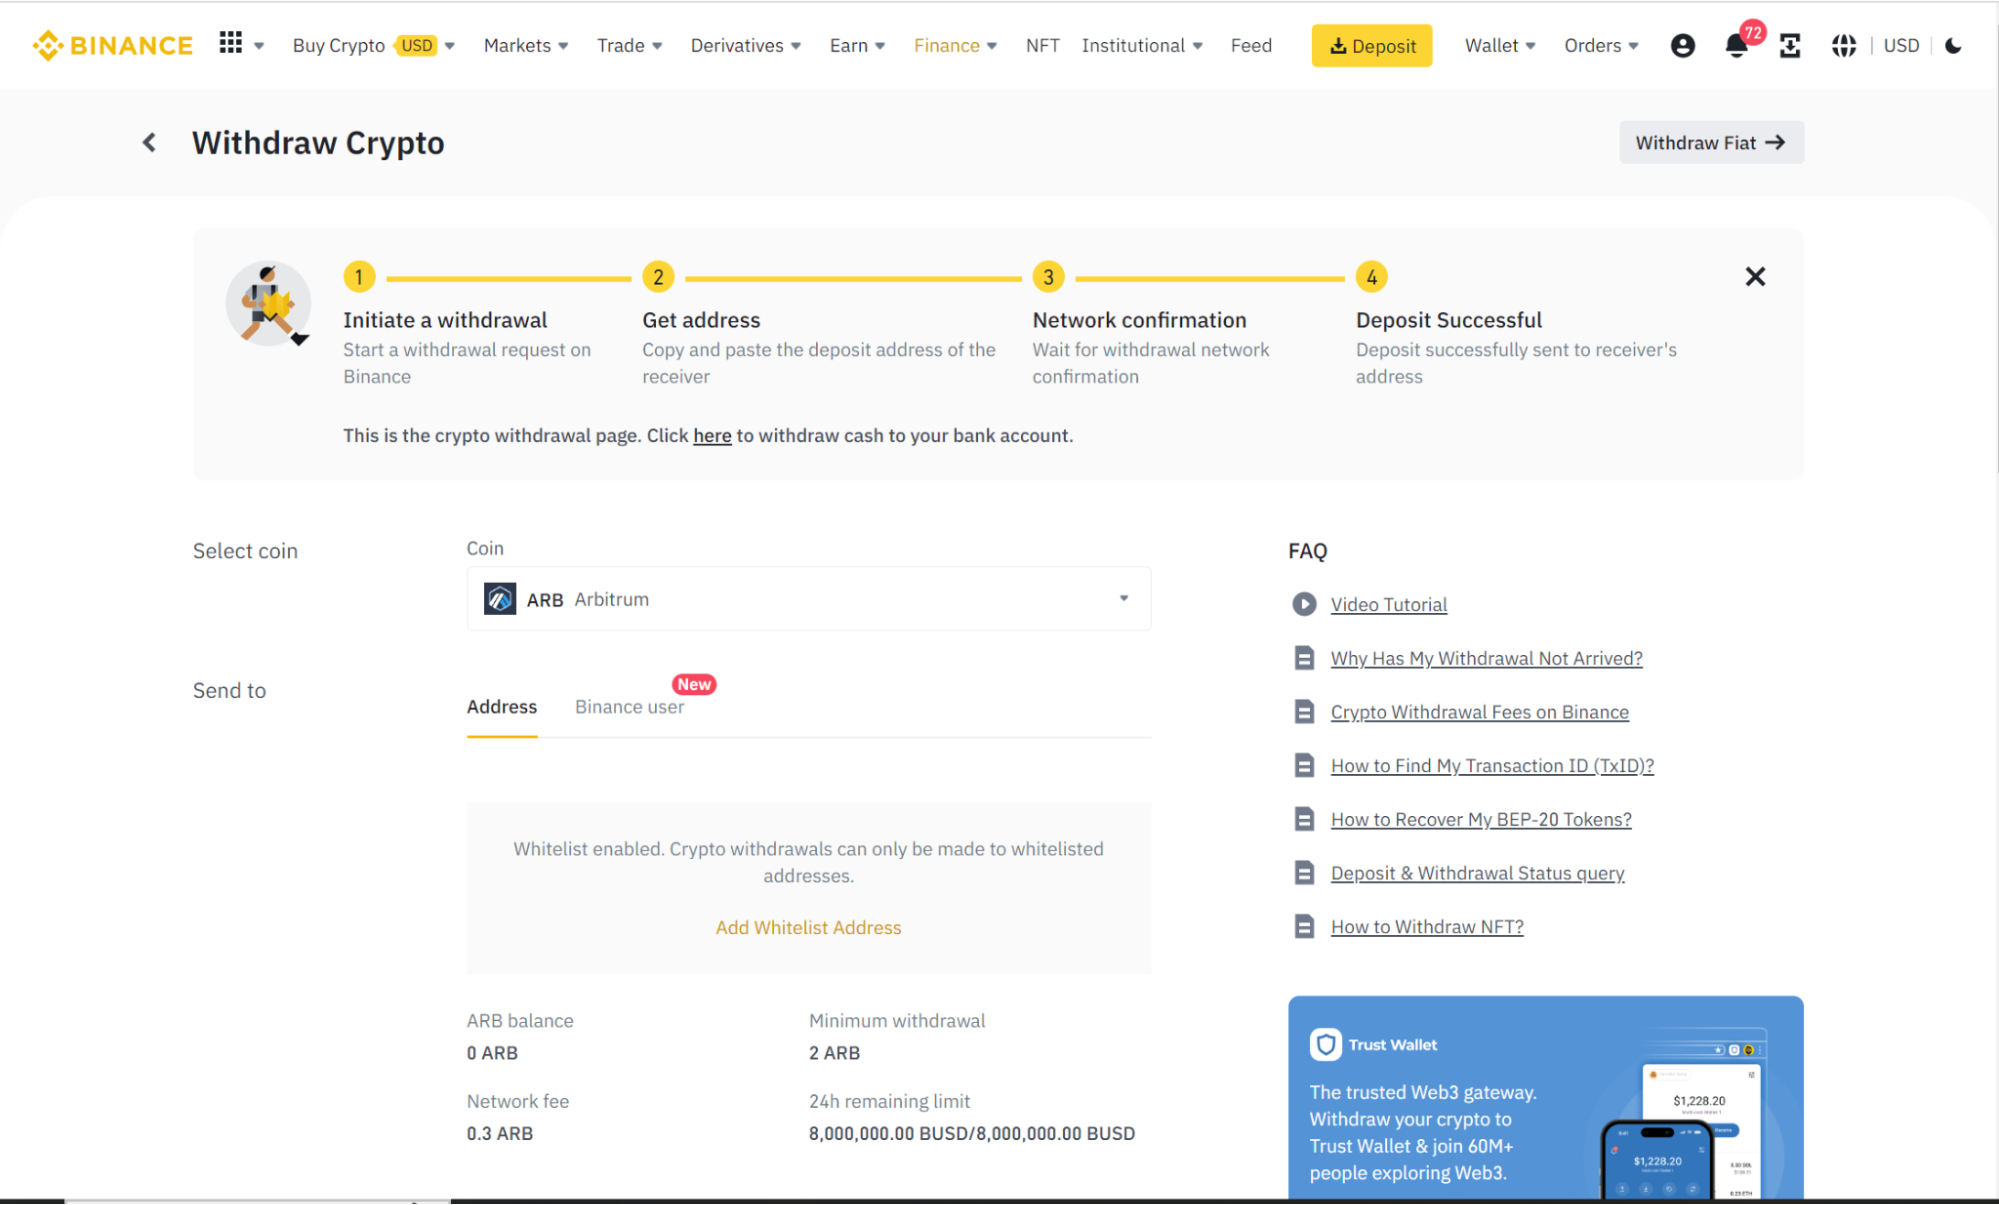Click the Trust Wallet promo banner text
The height and width of the screenshot is (1205, 1999).
click(x=1423, y=1132)
